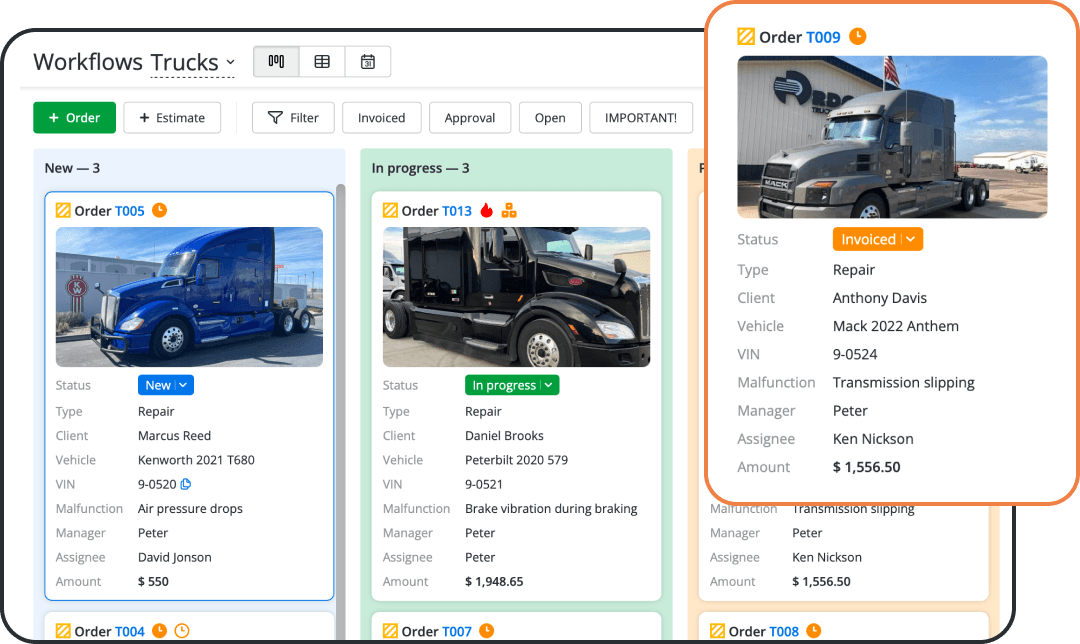Select VIN 9-0521

coord(484,484)
